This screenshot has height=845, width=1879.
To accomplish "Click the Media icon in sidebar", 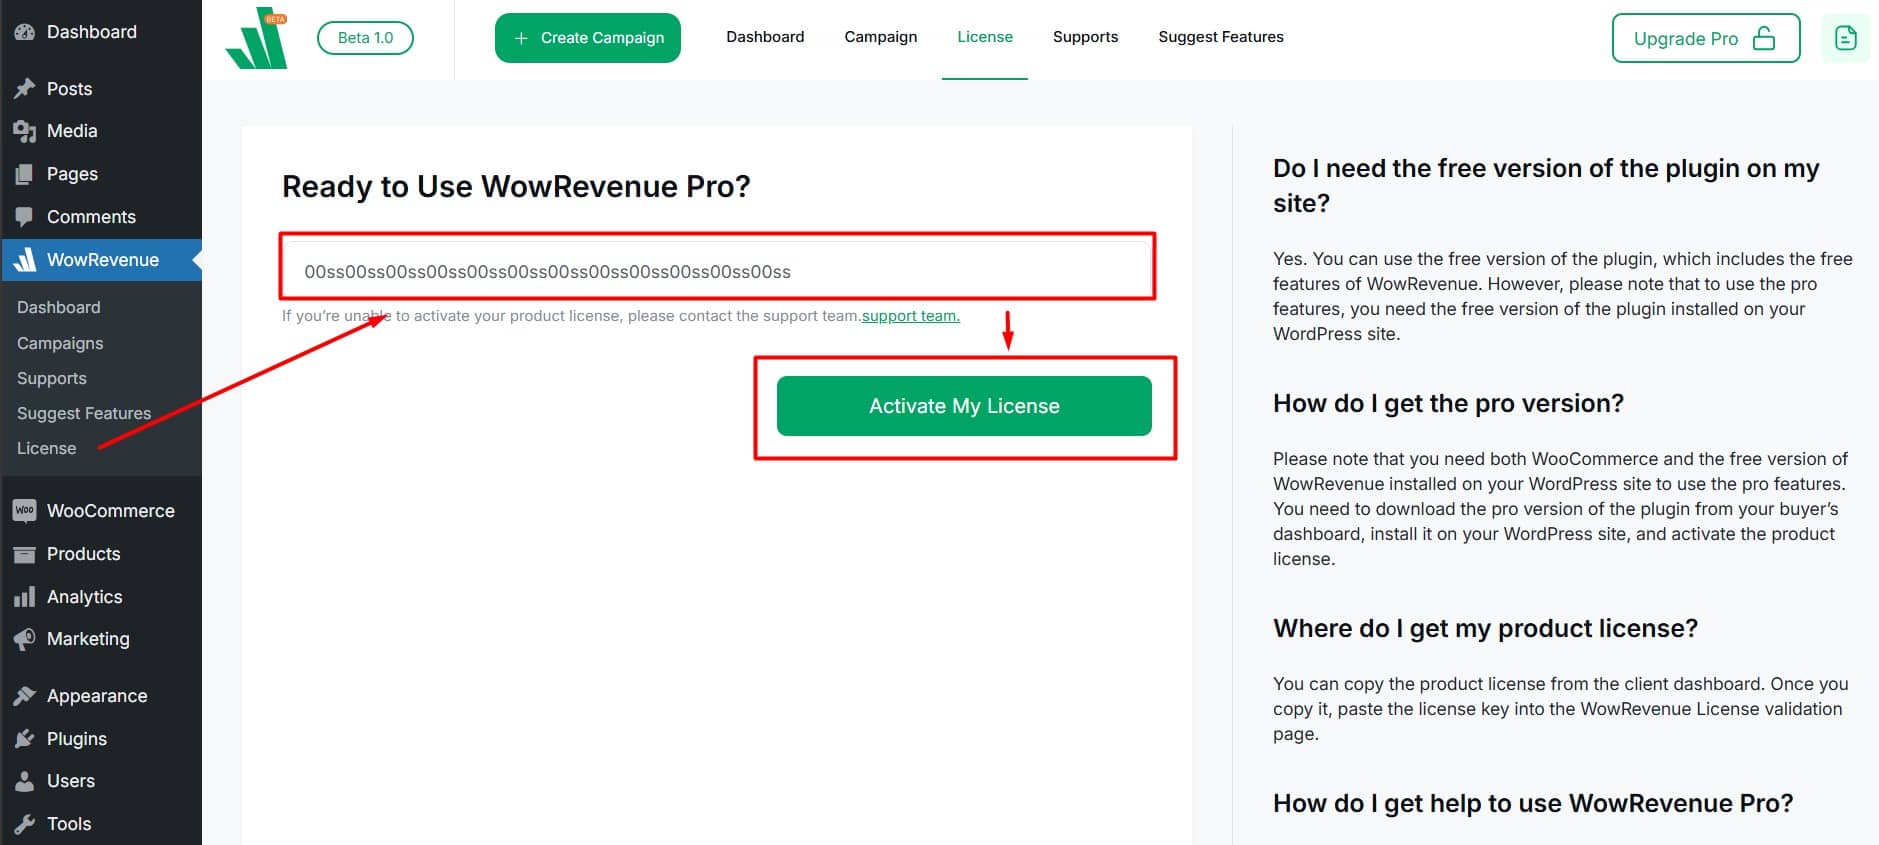I will (x=25, y=131).
